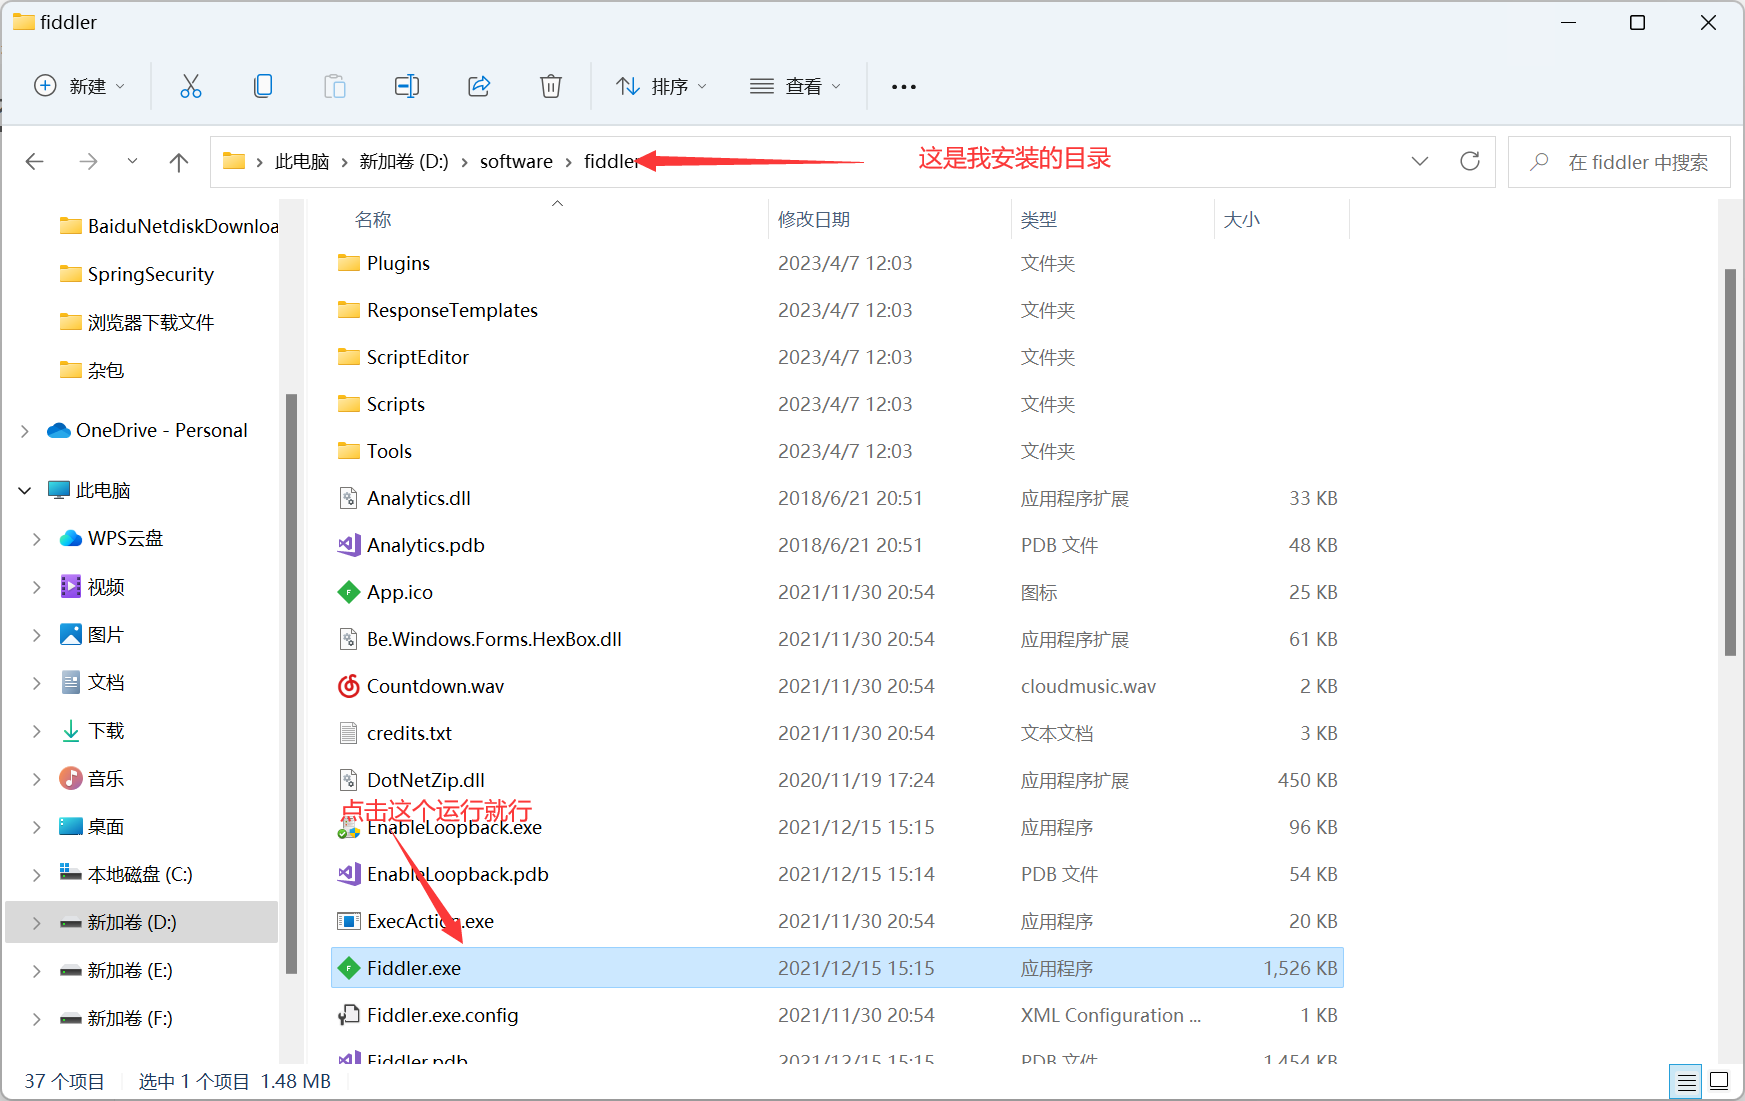
Task: Click the file list vertical scrollbar
Action: pos(1730,462)
